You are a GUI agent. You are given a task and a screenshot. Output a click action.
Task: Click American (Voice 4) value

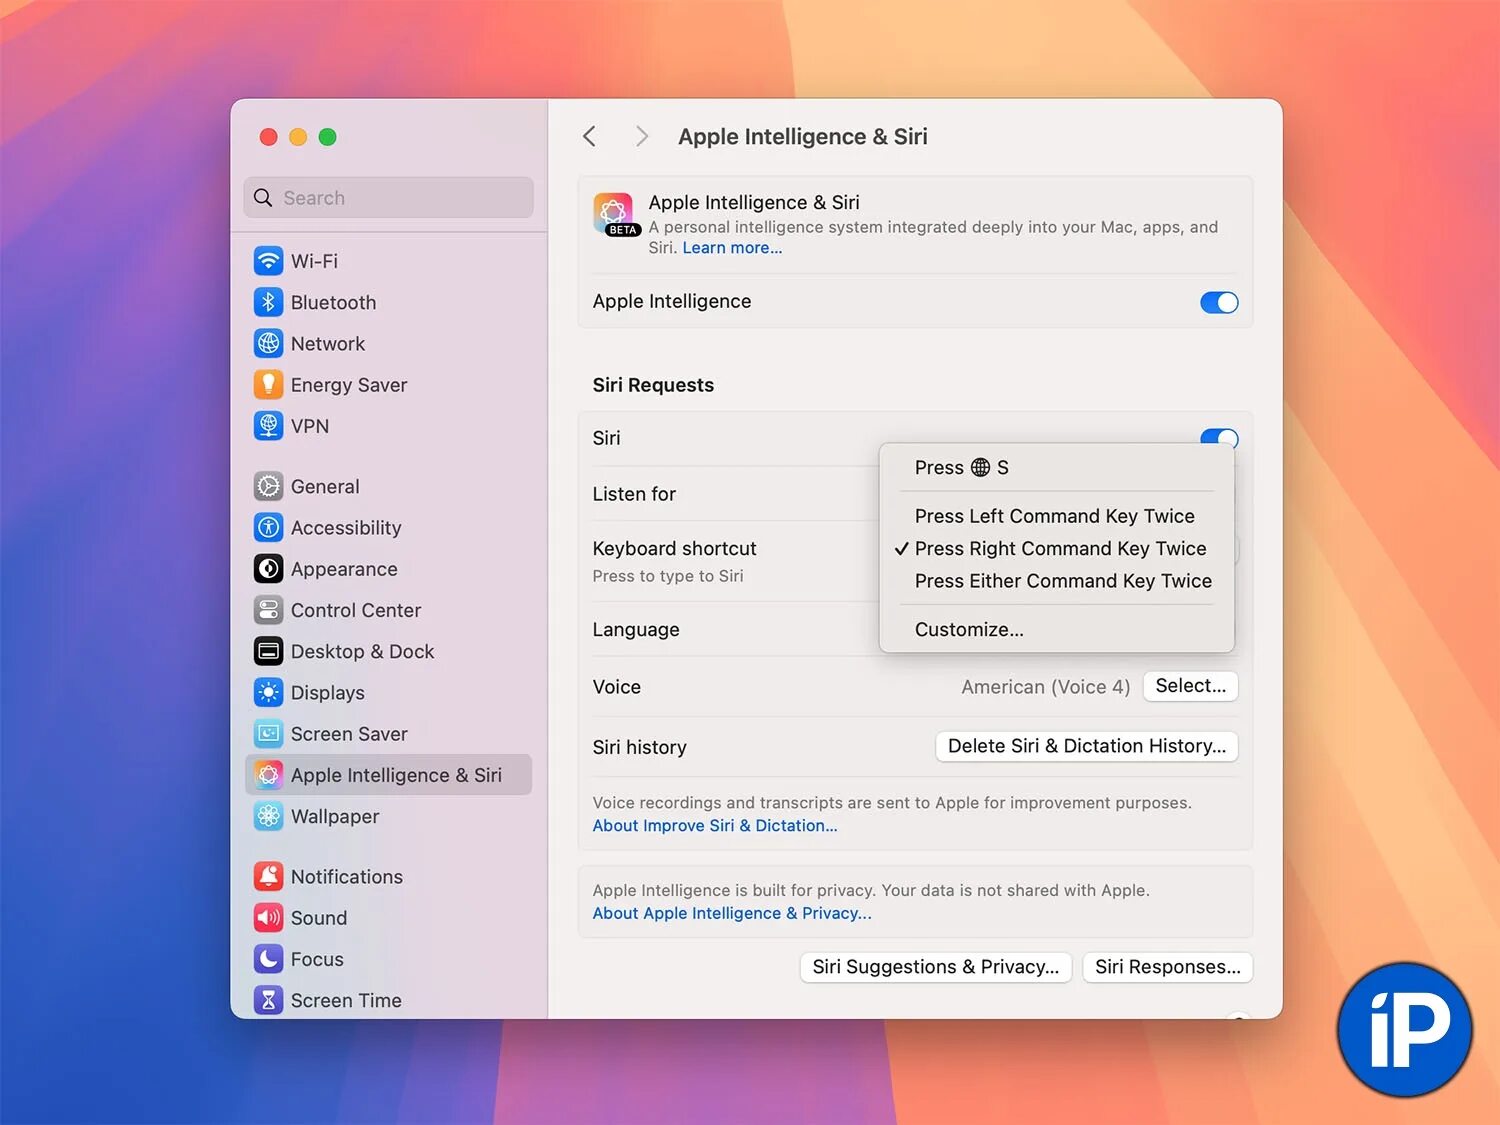1045,687
